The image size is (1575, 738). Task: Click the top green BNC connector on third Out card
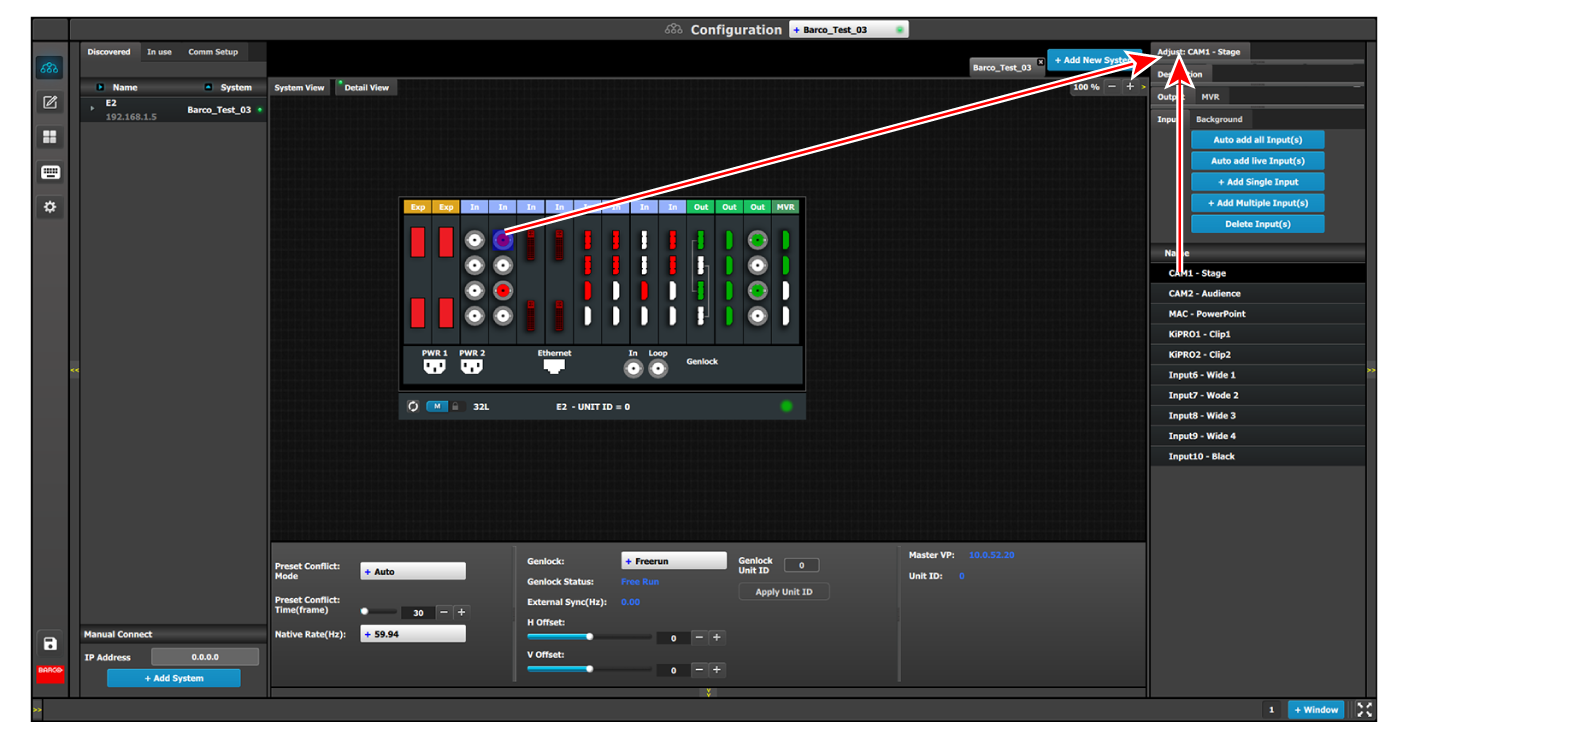(758, 240)
